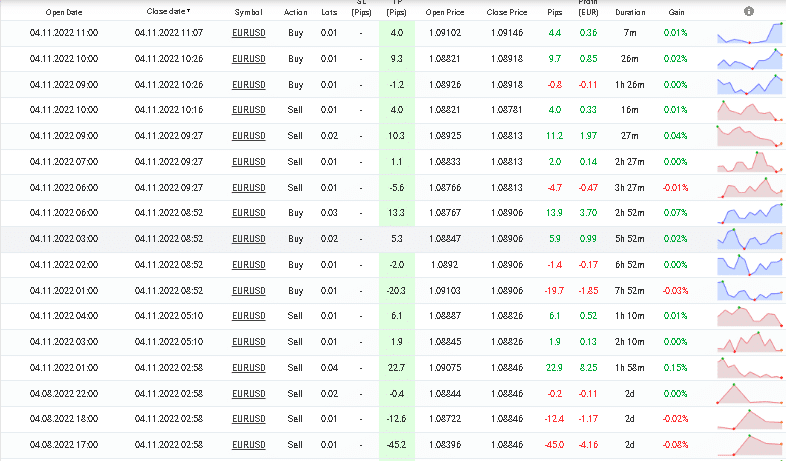Viewport: 786px width, 461px height.
Task: Sort trades by the Symbol column header
Action: tap(249, 12)
